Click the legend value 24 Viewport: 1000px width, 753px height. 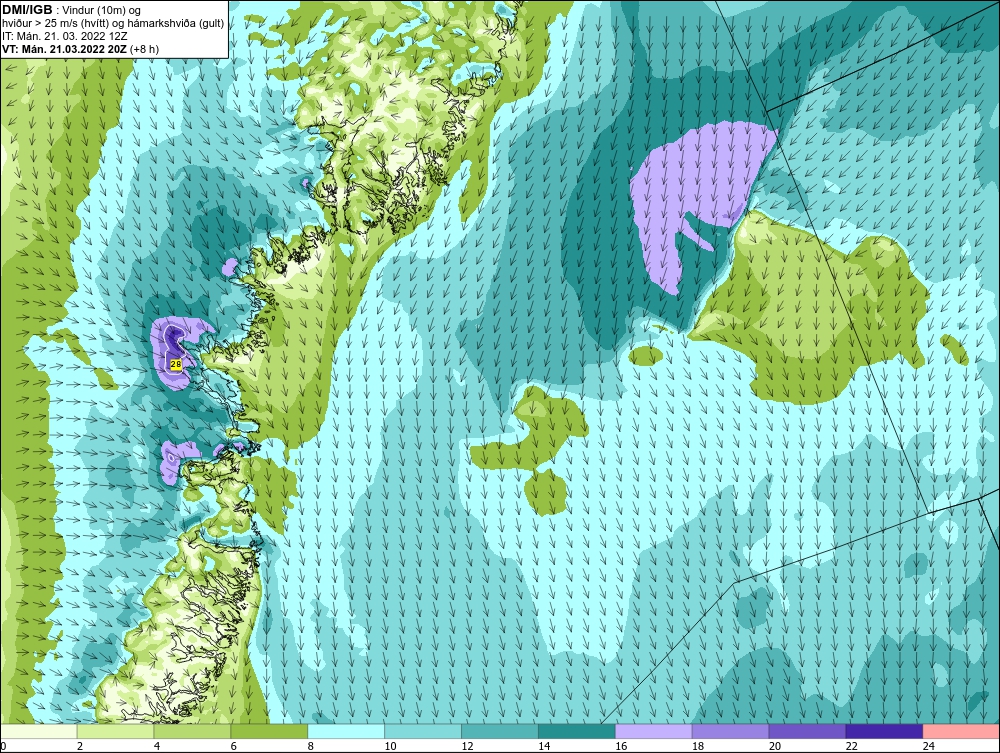click(929, 746)
